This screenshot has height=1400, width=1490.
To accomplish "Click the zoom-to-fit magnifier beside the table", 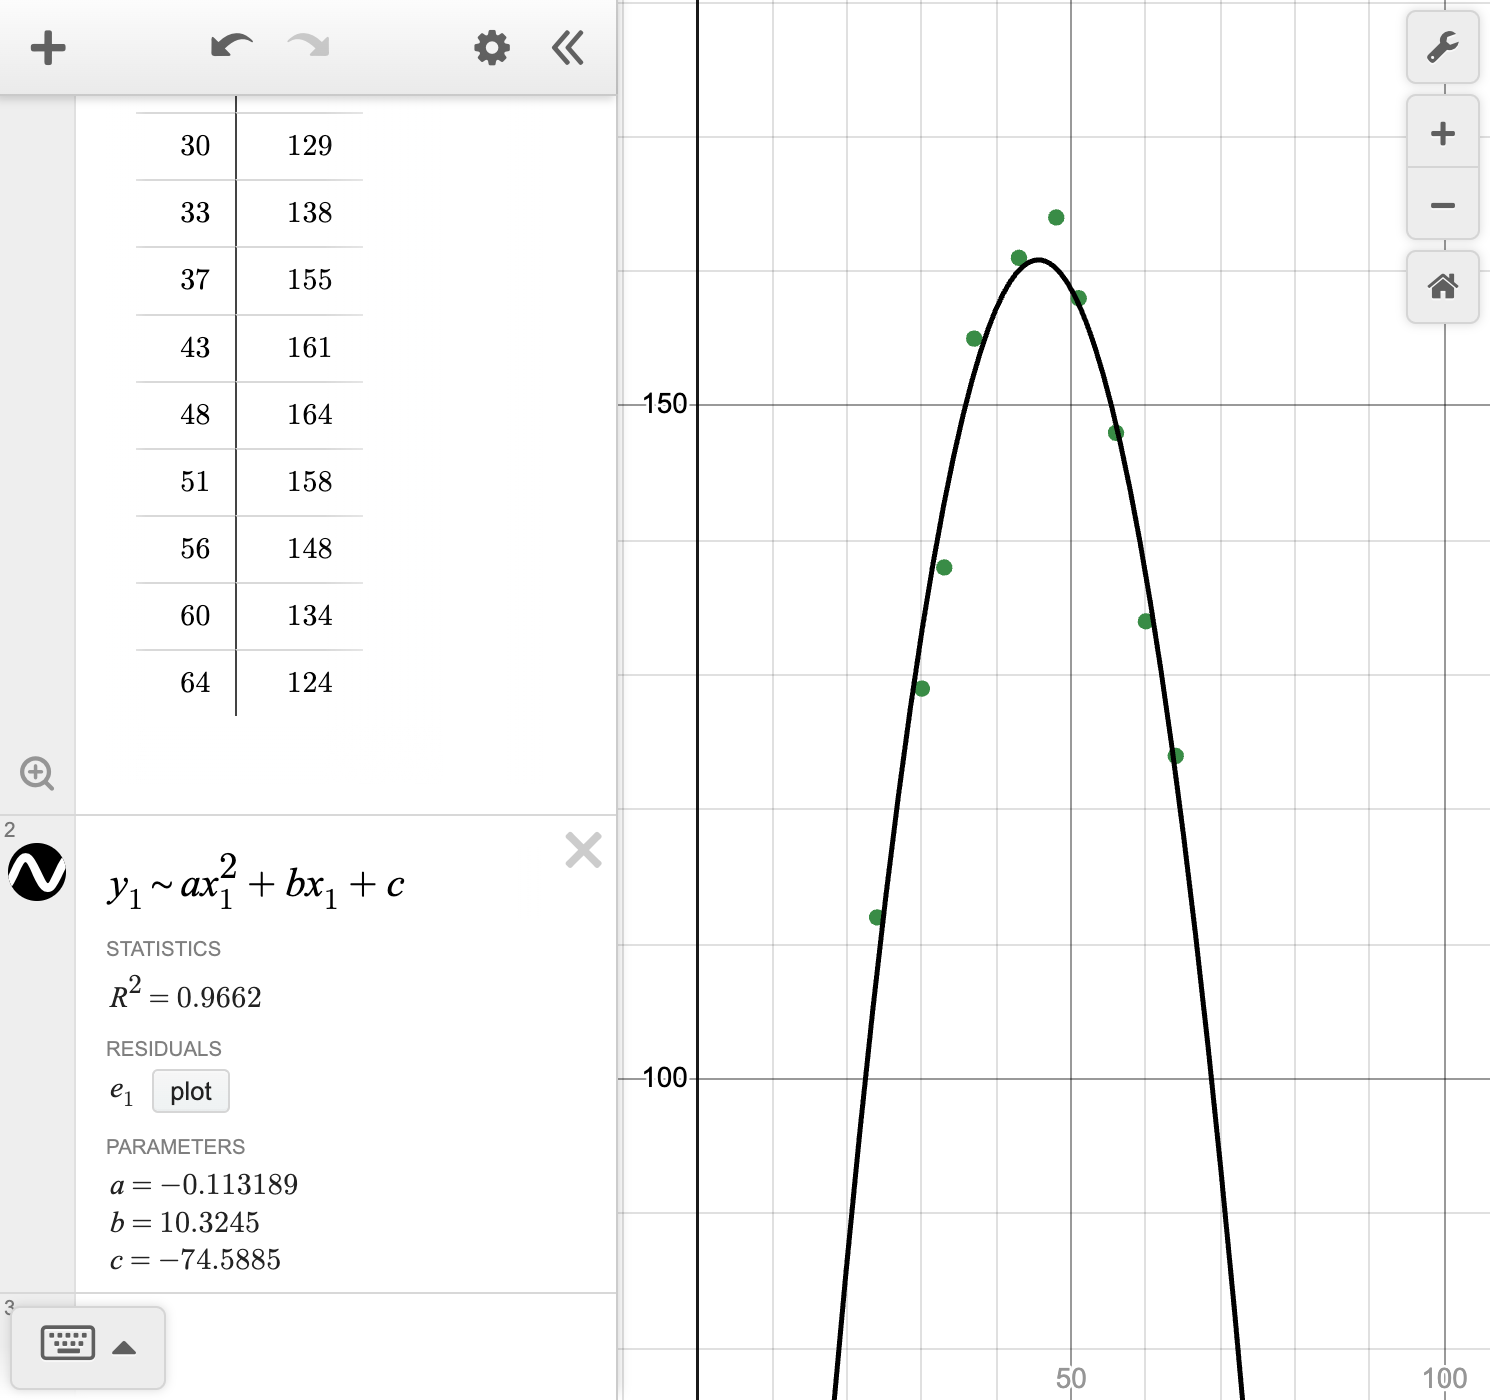I will [x=38, y=773].
